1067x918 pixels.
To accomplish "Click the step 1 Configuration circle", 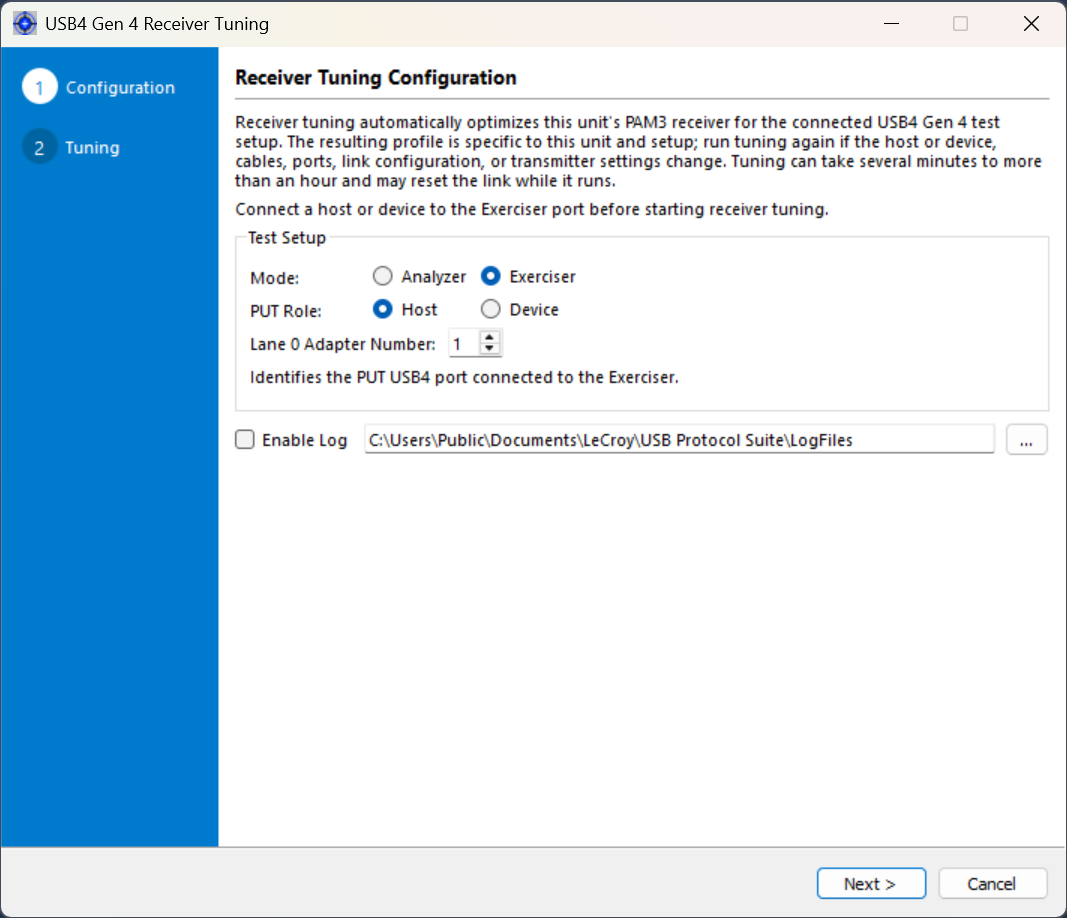I will click(x=39, y=87).
